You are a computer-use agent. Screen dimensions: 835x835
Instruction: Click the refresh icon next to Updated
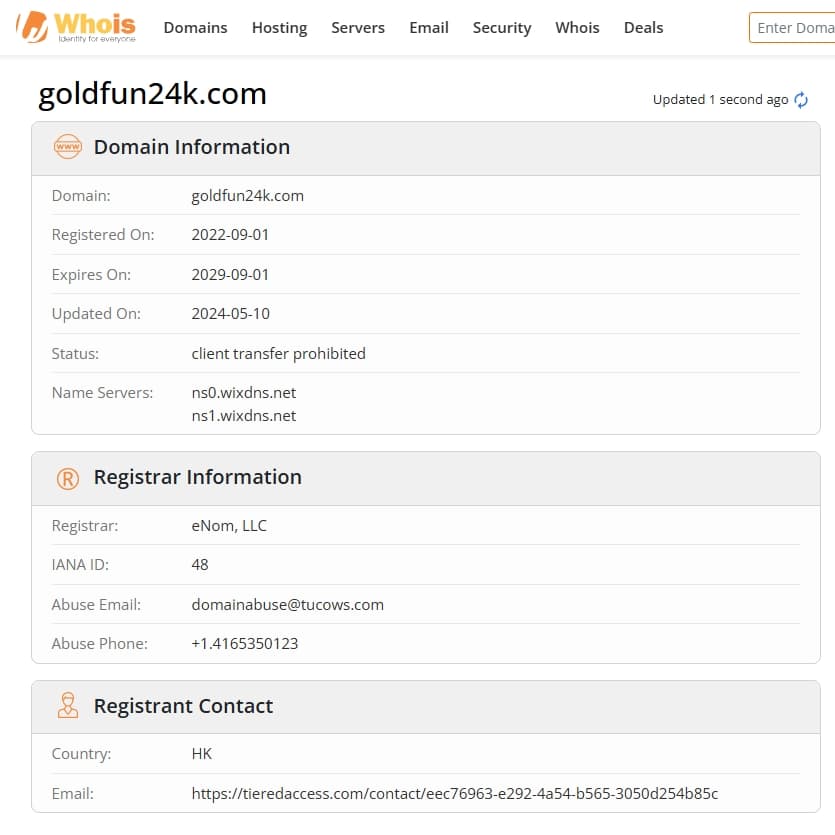[800, 100]
